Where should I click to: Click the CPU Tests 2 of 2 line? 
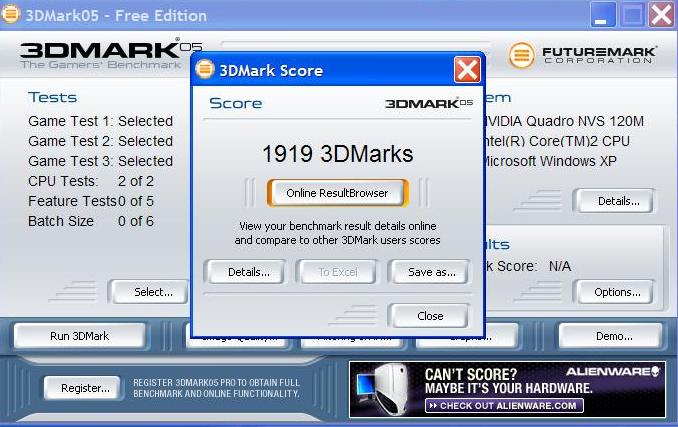[91, 181]
